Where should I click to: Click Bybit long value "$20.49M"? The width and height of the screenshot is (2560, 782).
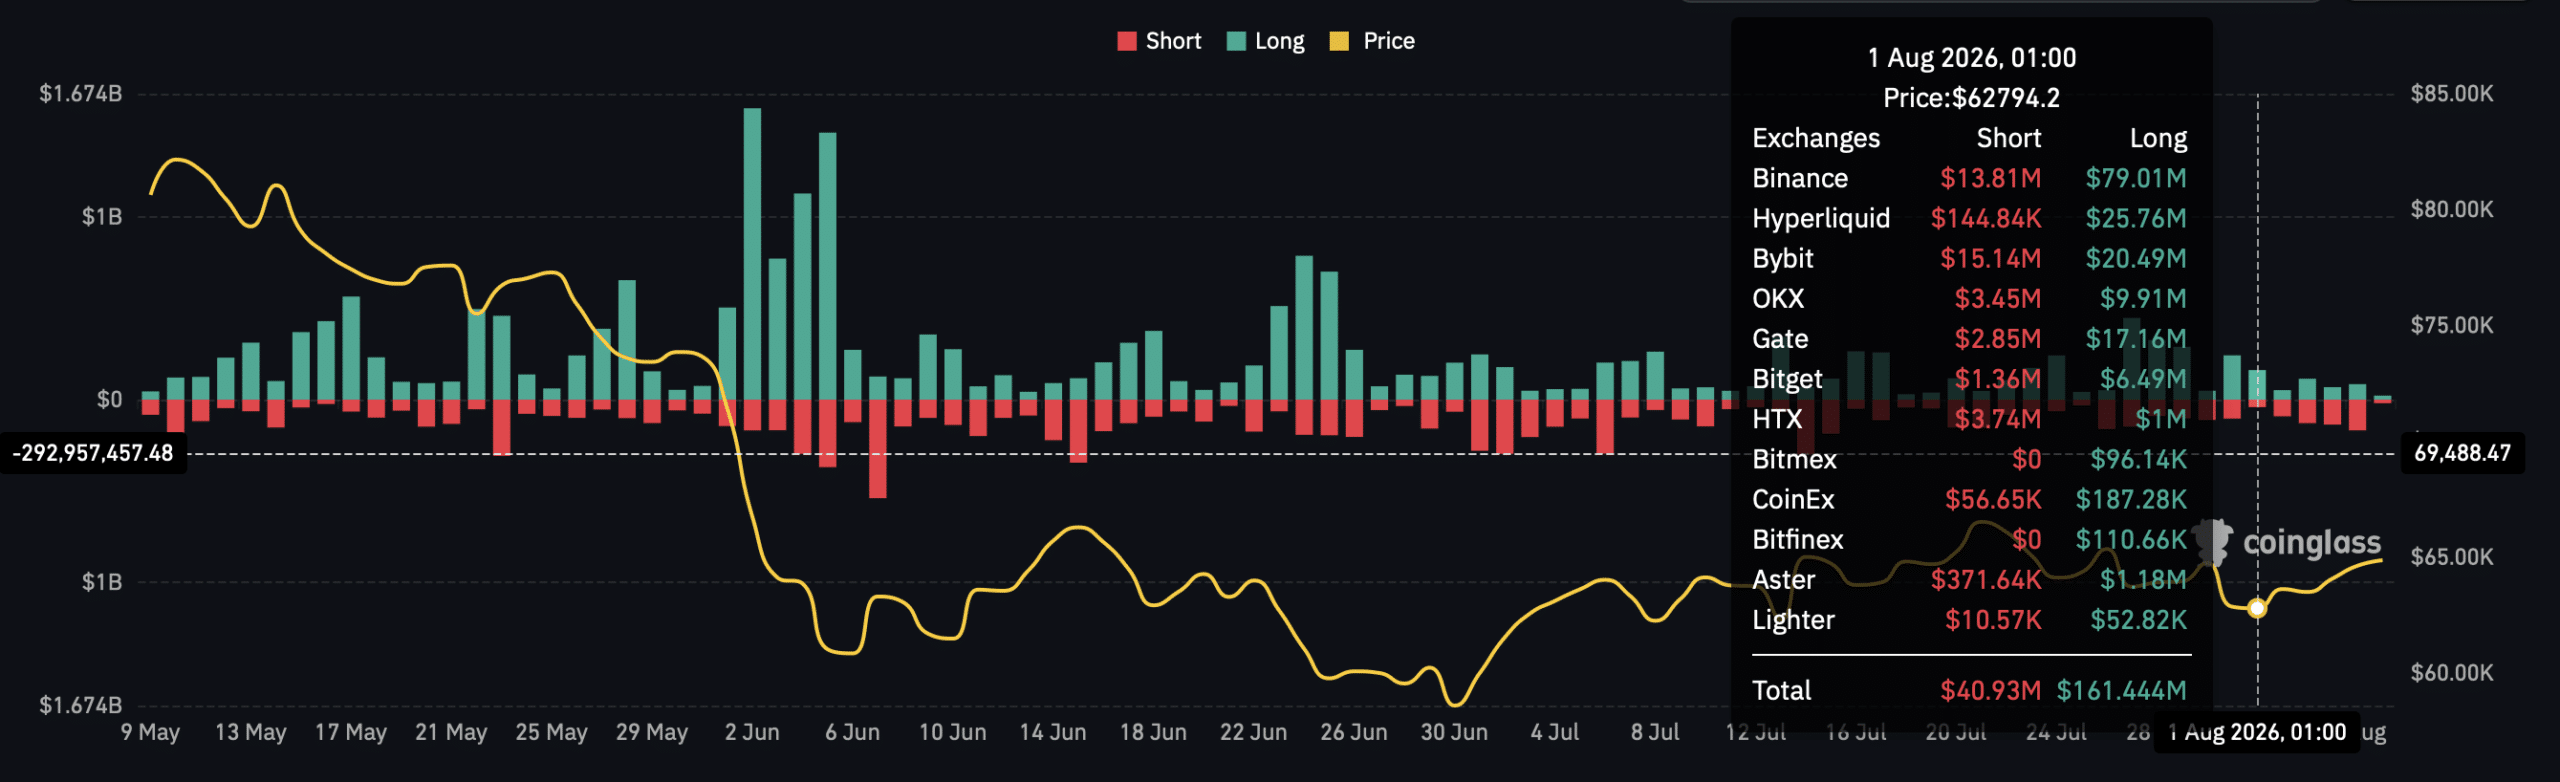click(2136, 258)
